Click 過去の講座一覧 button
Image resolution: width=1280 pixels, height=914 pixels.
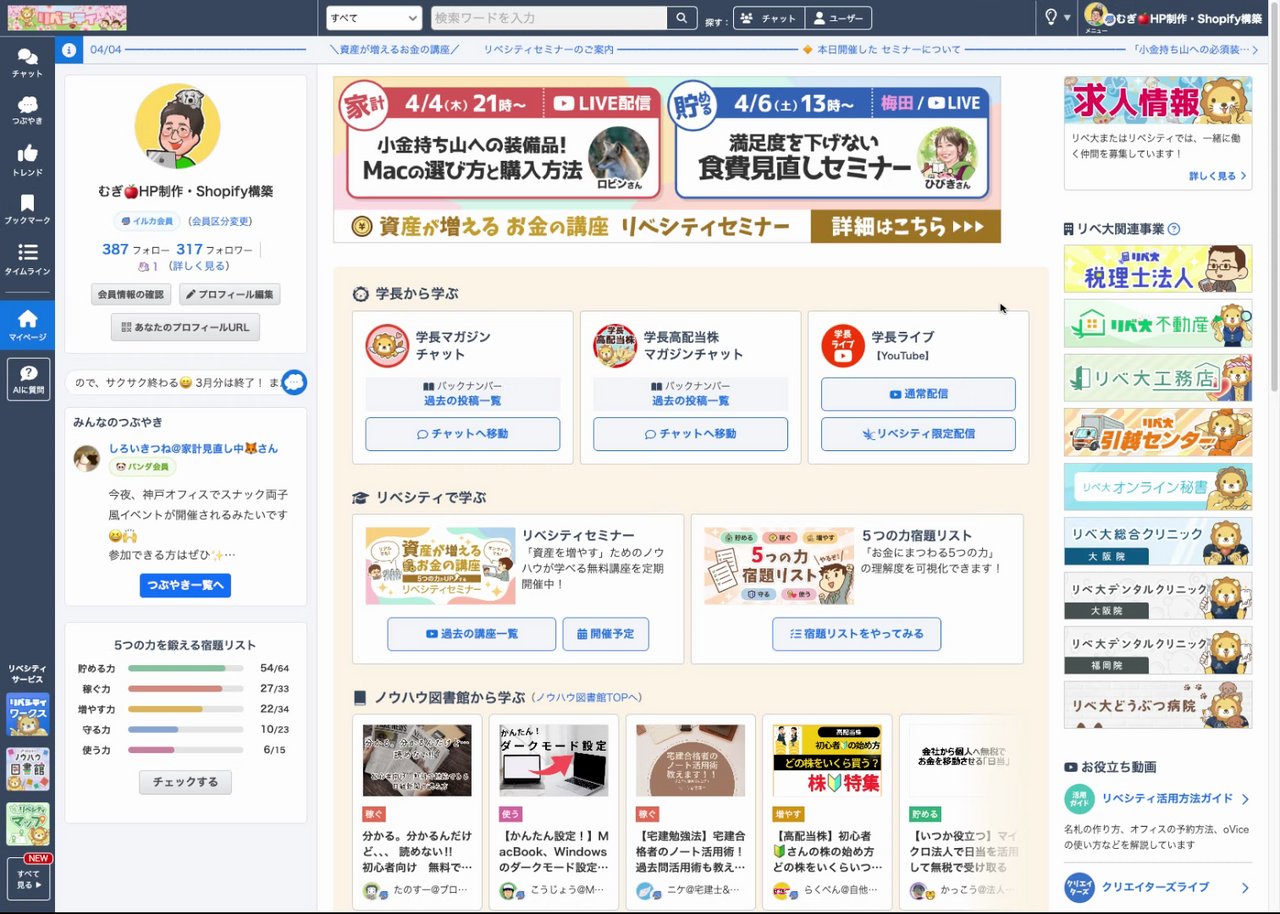coord(471,634)
